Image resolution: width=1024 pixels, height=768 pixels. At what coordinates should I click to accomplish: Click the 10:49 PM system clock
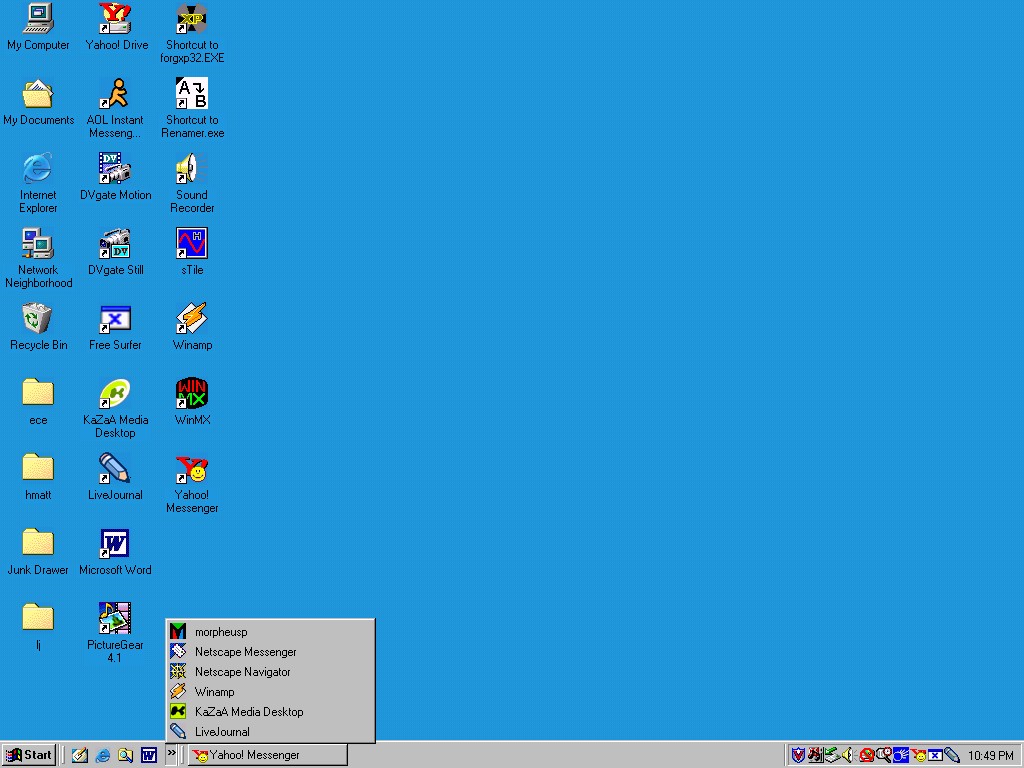click(x=991, y=756)
